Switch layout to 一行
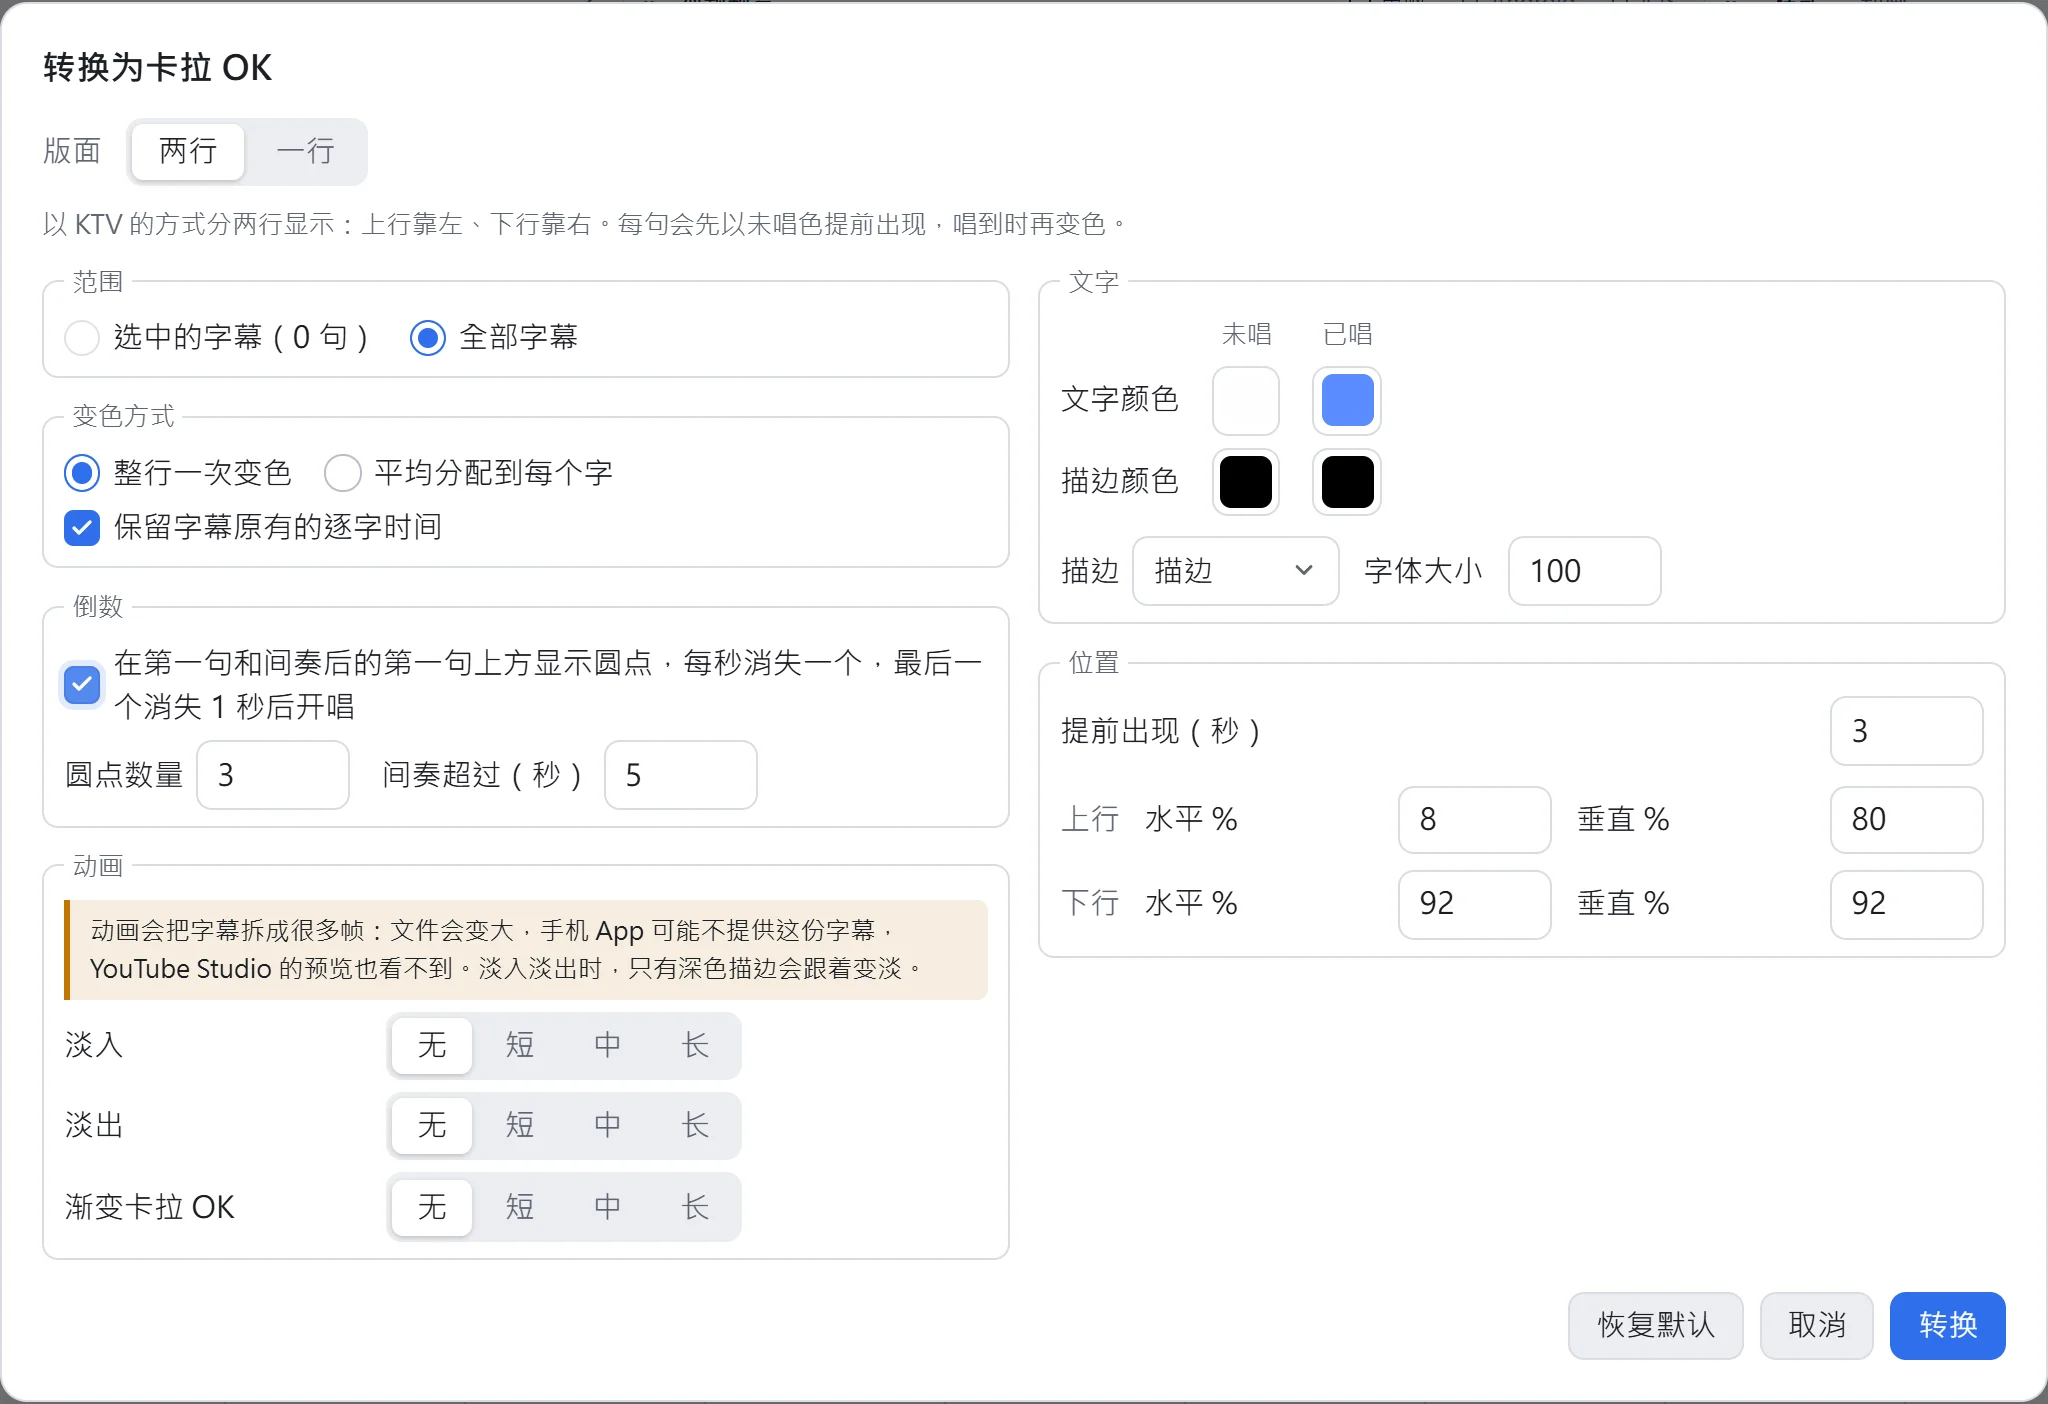The height and width of the screenshot is (1404, 2048). click(x=305, y=152)
